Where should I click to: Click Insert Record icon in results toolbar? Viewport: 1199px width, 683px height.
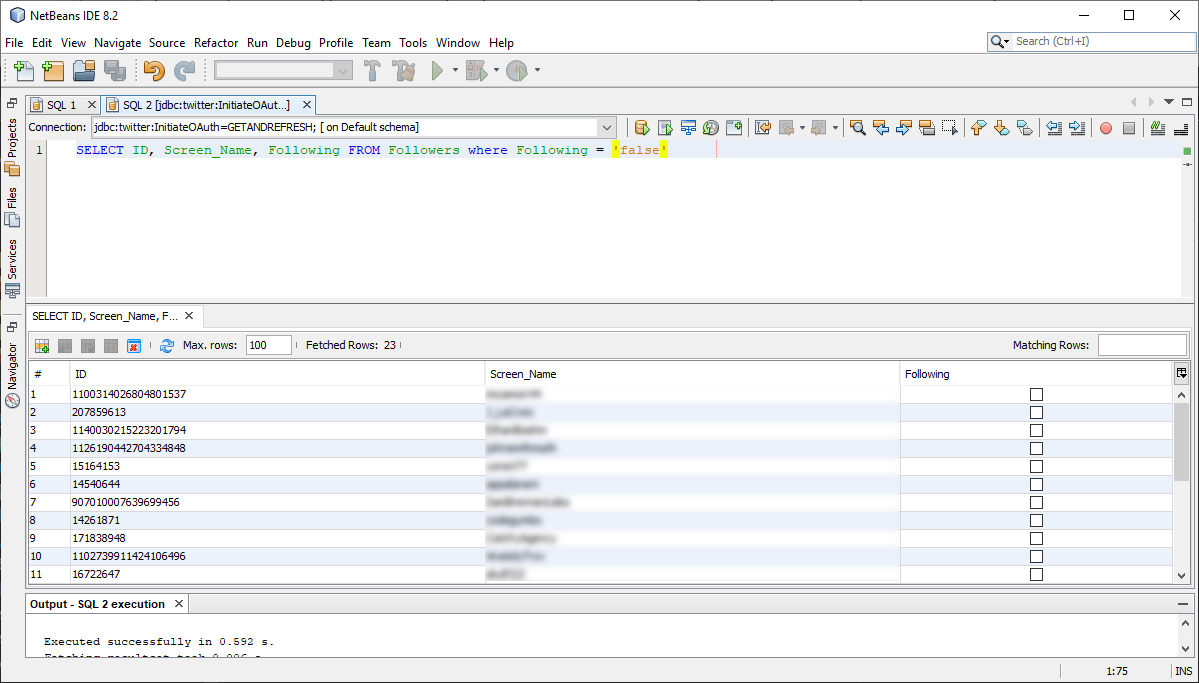click(x=42, y=345)
